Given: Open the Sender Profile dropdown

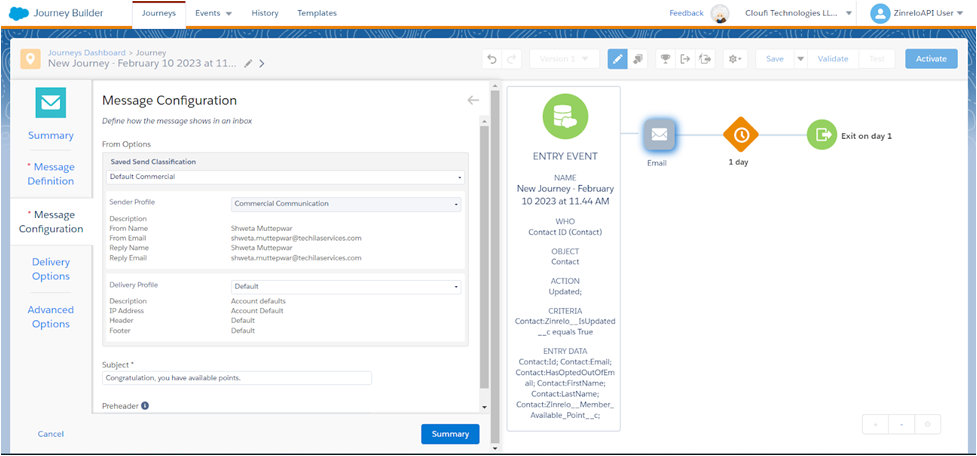Looking at the screenshot, I should tap(346, 204).
